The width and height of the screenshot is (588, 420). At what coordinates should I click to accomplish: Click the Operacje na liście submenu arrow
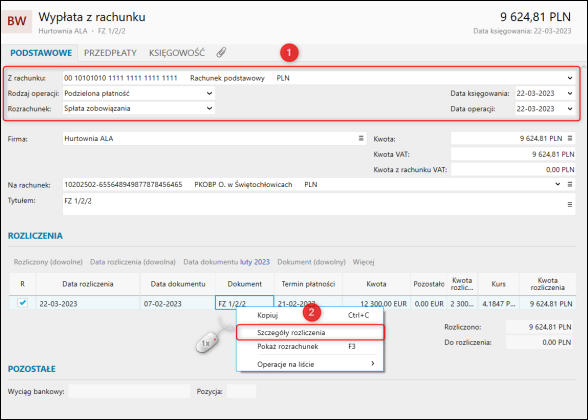pos(372,363)
